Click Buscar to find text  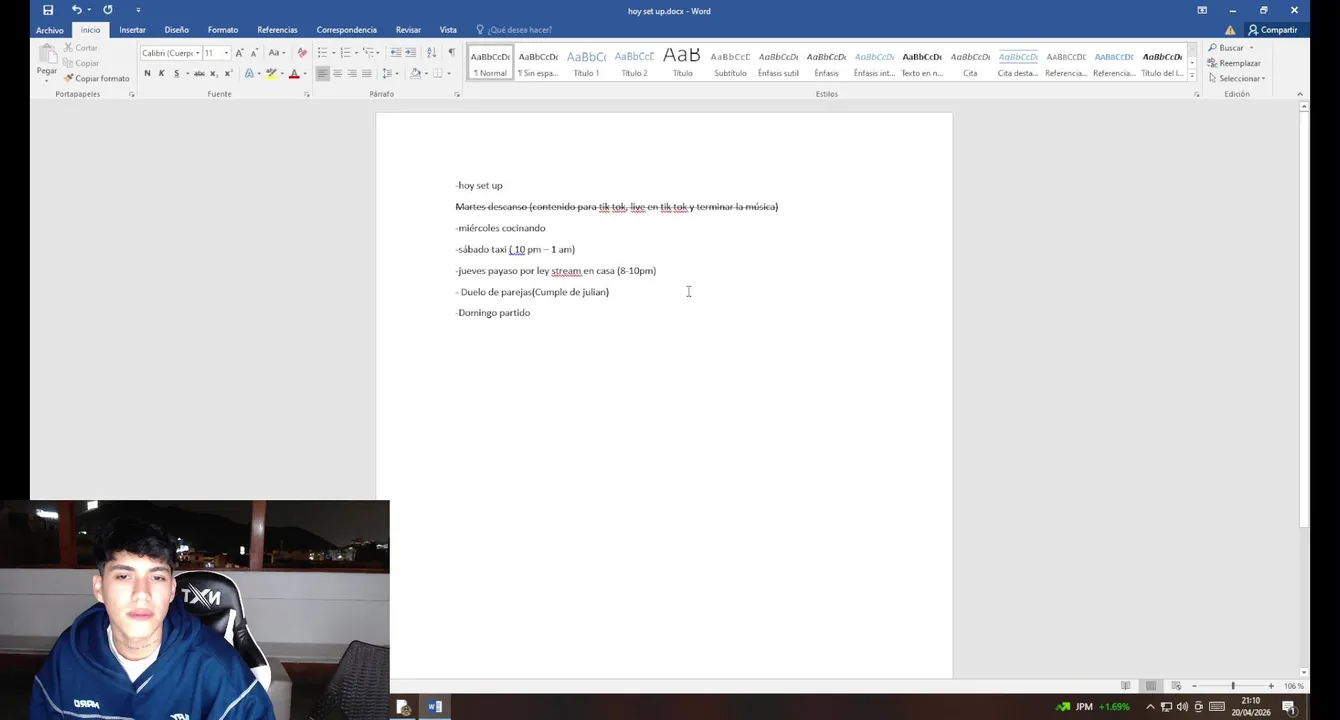point(1226,48)
